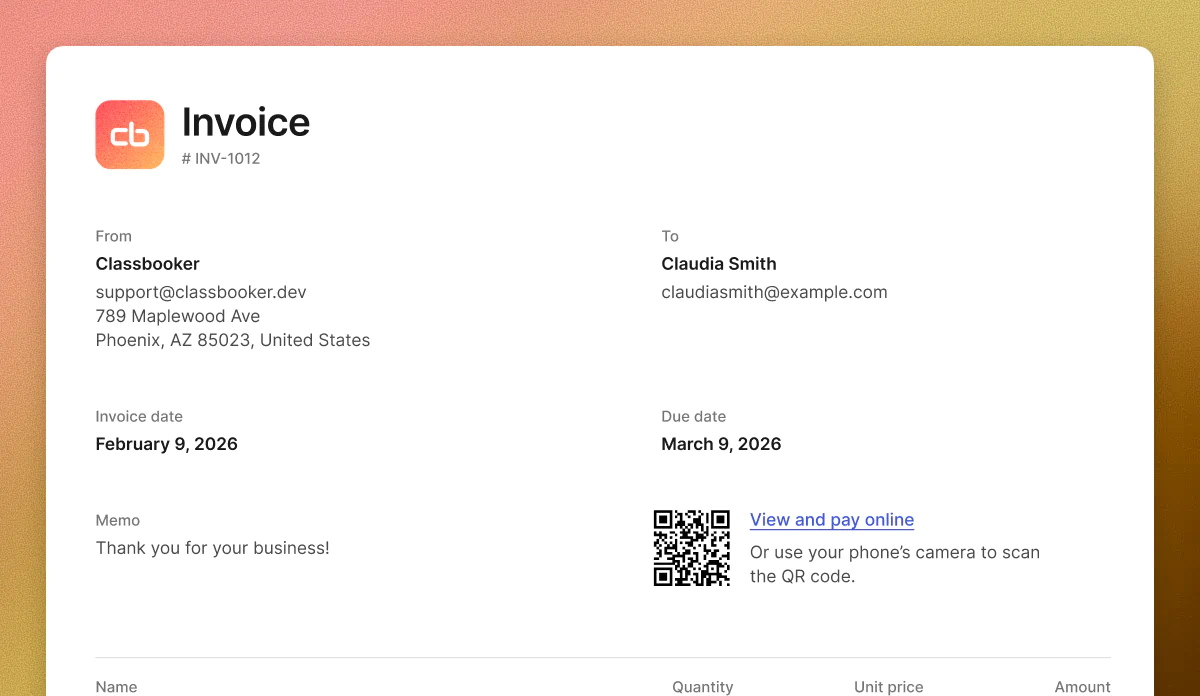The height and width of the screenshot is (696, 1200).
Task: Click the recipient name Claudia Smith
Action: 719,264
